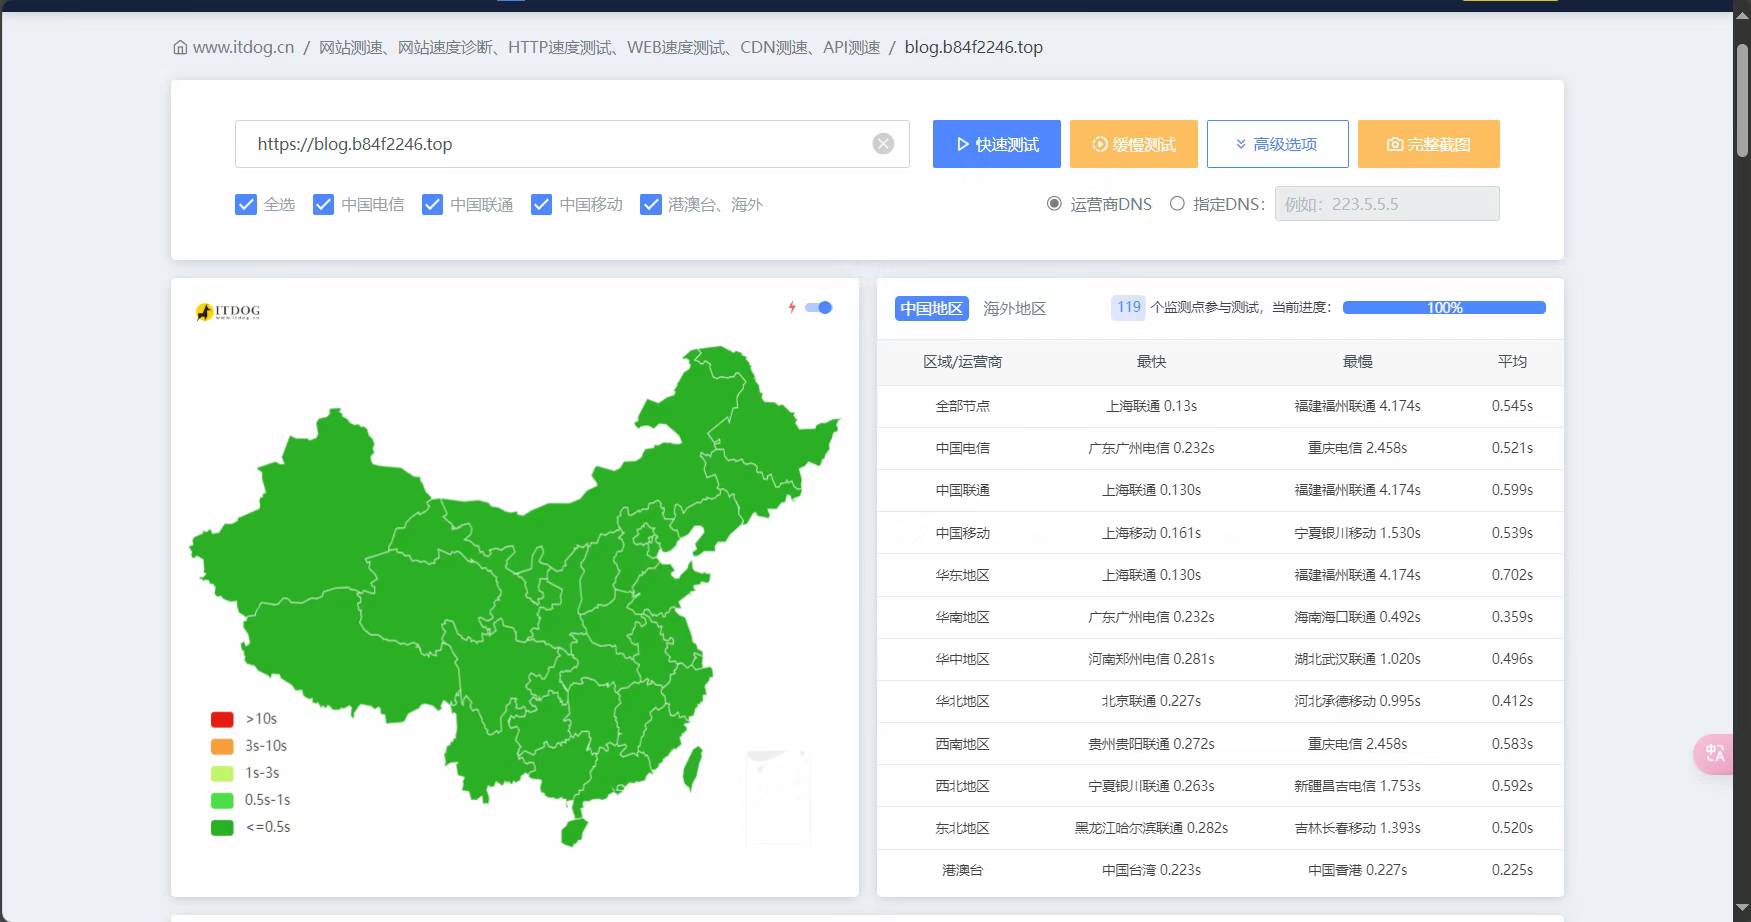This screenshot has width=1751, height=922.
Task: Click the 中国移动 table row label
Action: (962, 533)
